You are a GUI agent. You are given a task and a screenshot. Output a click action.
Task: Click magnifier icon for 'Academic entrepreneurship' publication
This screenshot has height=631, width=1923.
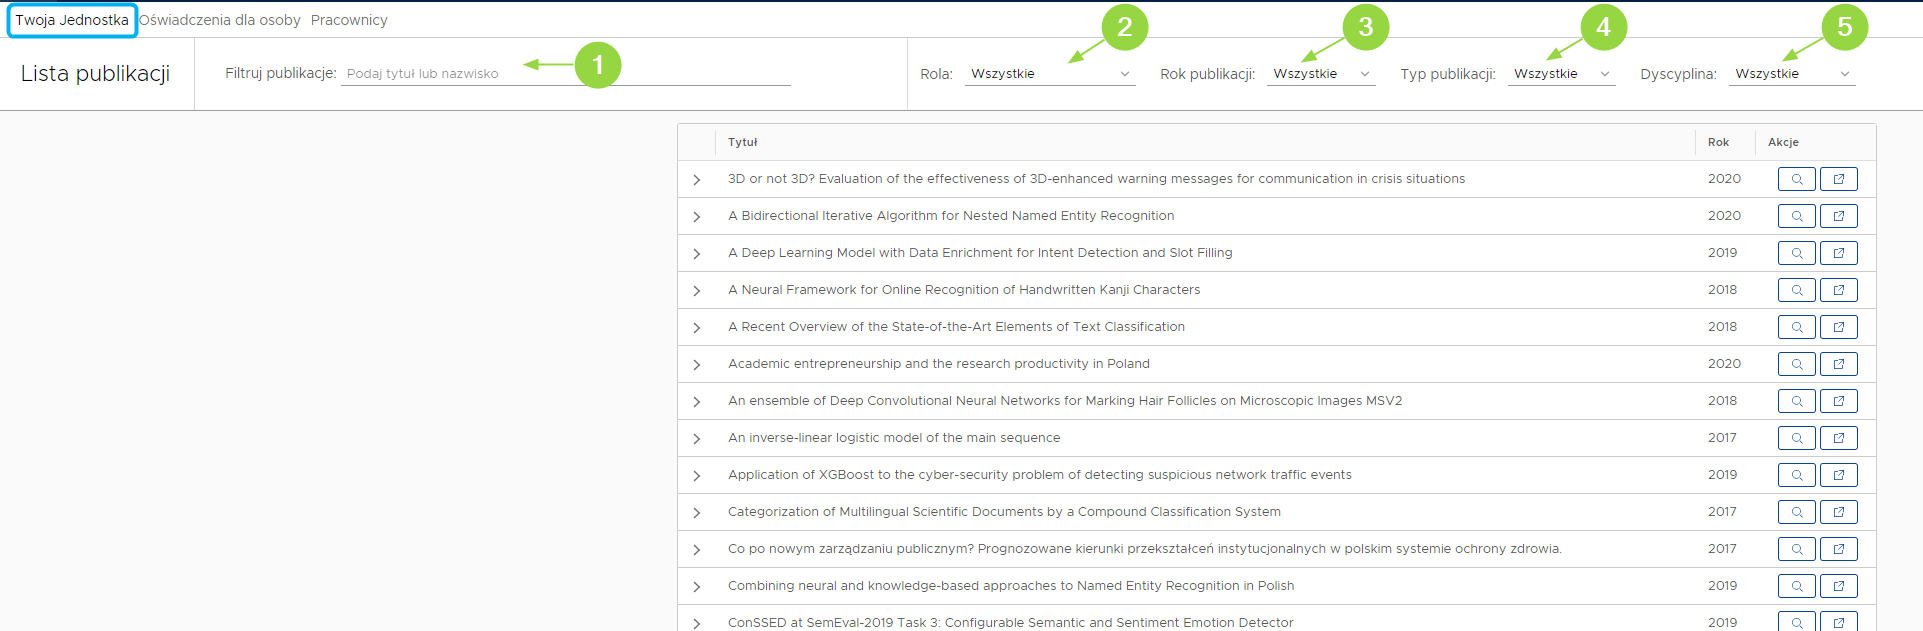1796,364
